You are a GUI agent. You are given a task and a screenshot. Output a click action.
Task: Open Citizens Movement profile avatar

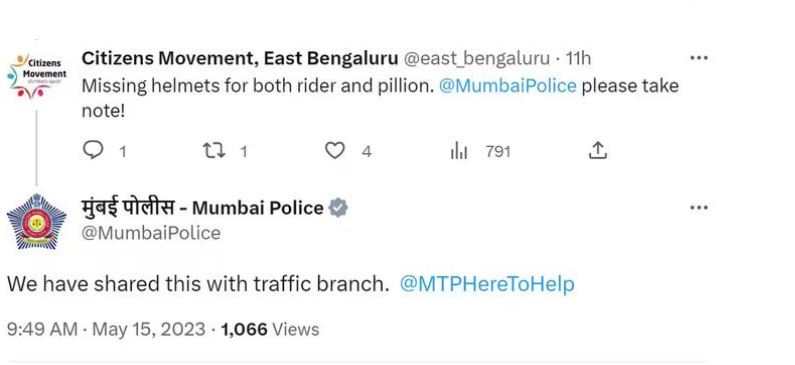[x=37, y=75]
